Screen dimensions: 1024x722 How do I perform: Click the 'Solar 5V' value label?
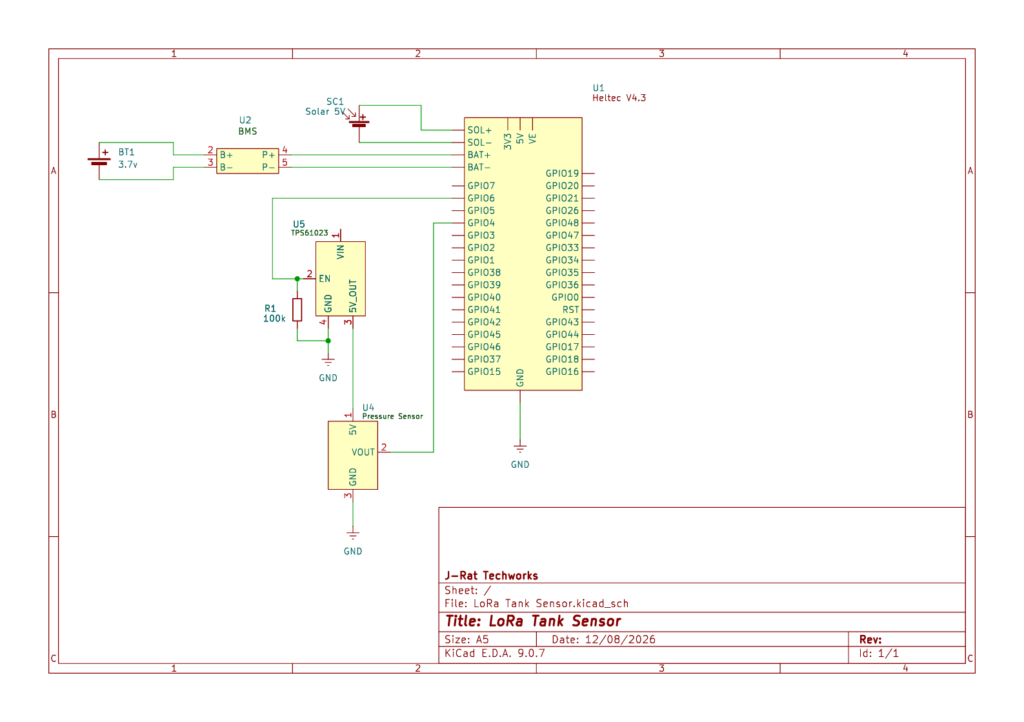point(325,112)
